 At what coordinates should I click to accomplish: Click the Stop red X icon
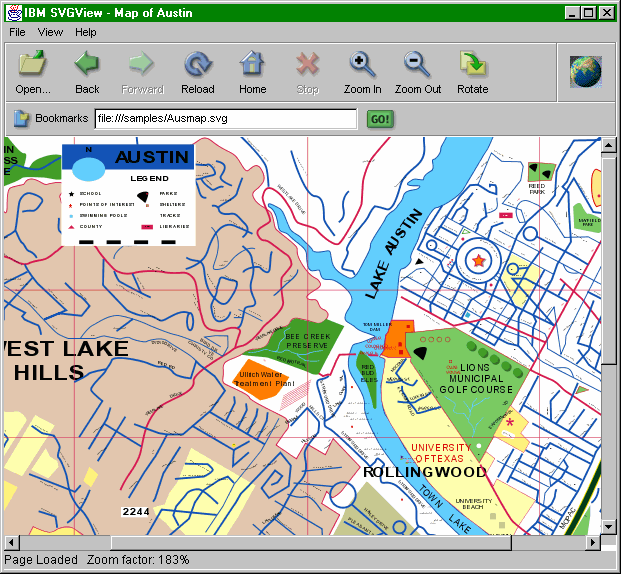click(x=307, y=64)
